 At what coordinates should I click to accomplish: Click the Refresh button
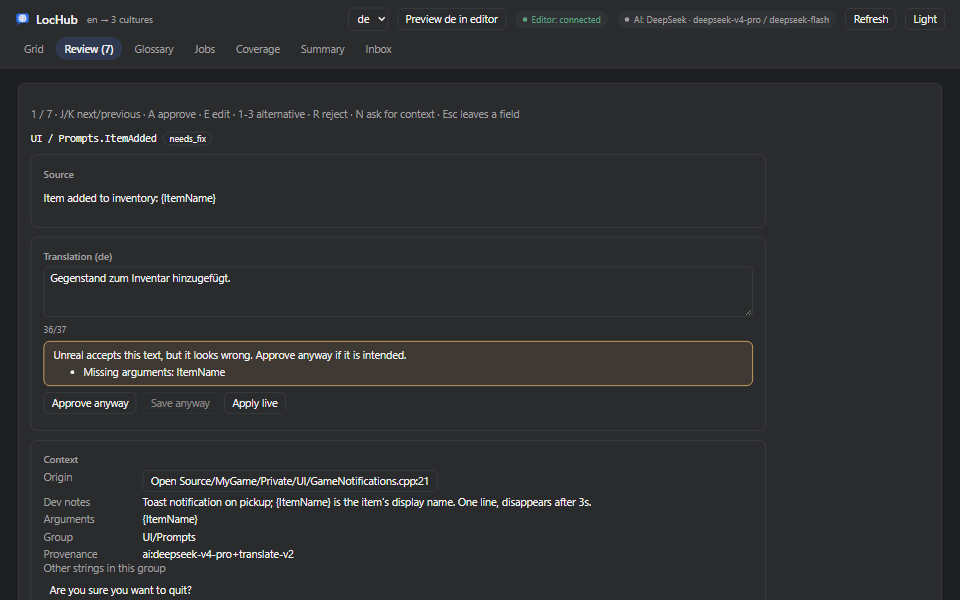click(x=871, y=19)
